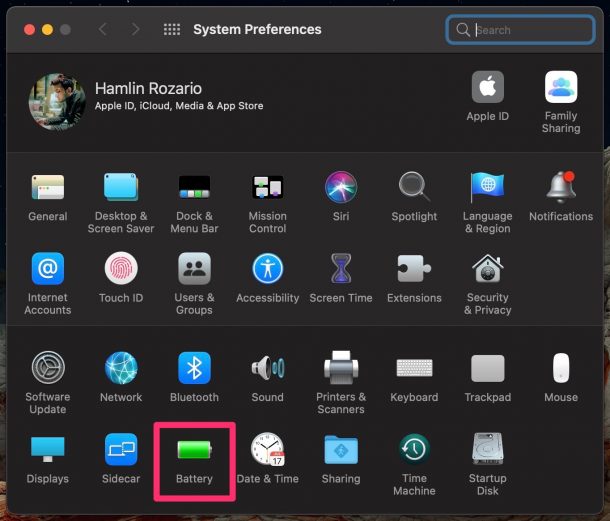Click Hamlin Rozario's profile picture

click(x=57, y=101)
